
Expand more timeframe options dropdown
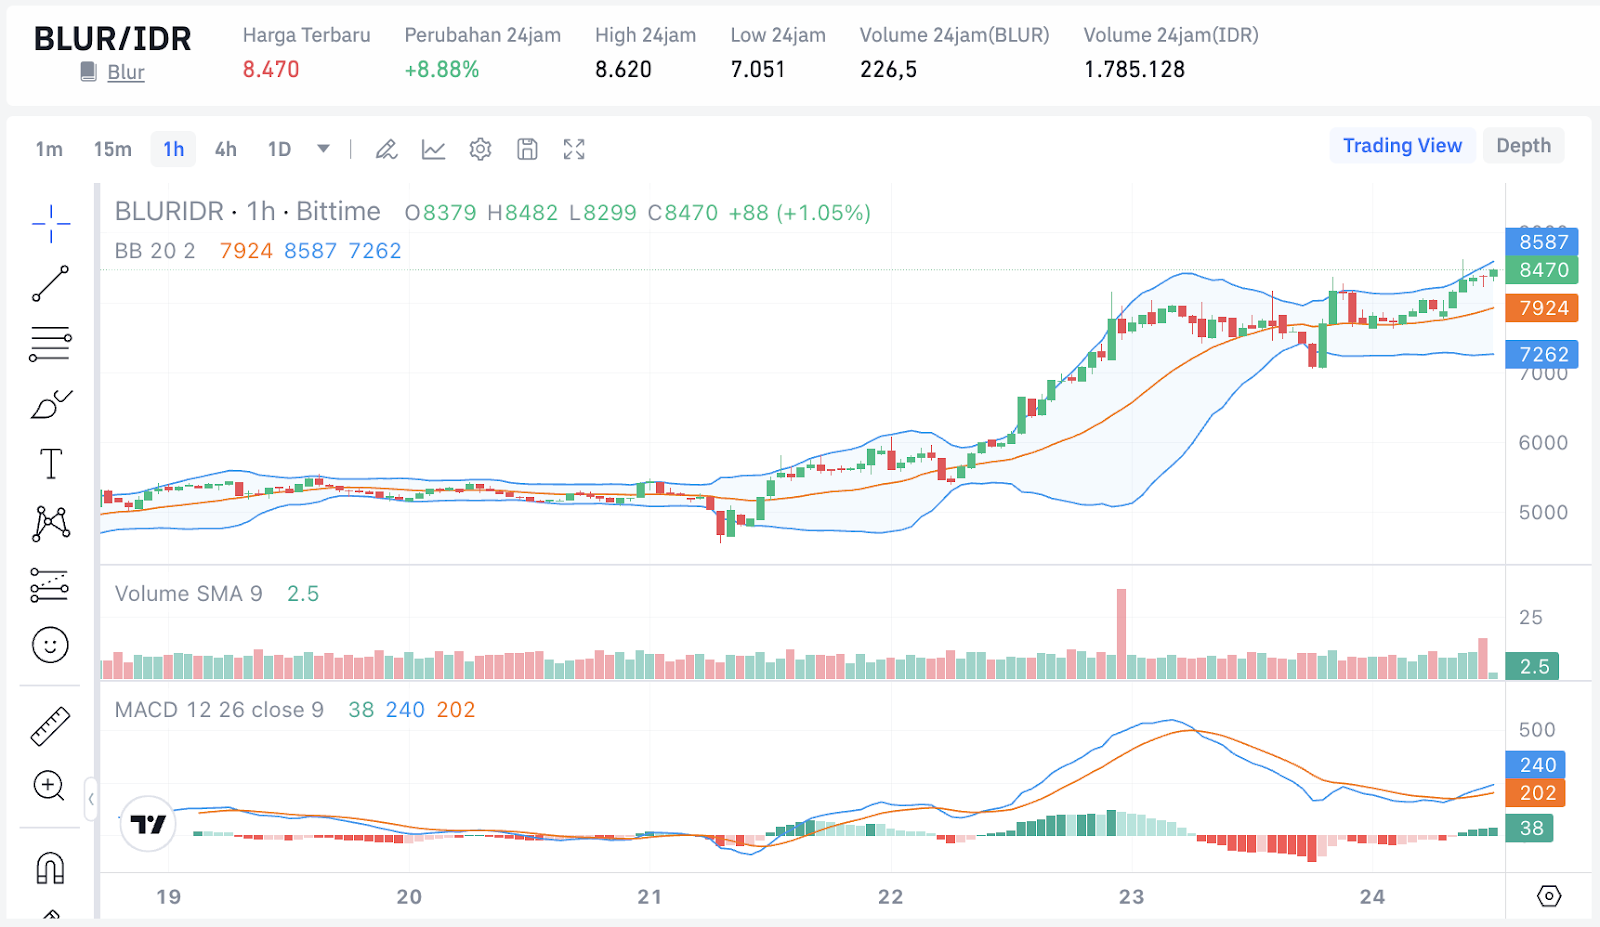coord(323,149)
